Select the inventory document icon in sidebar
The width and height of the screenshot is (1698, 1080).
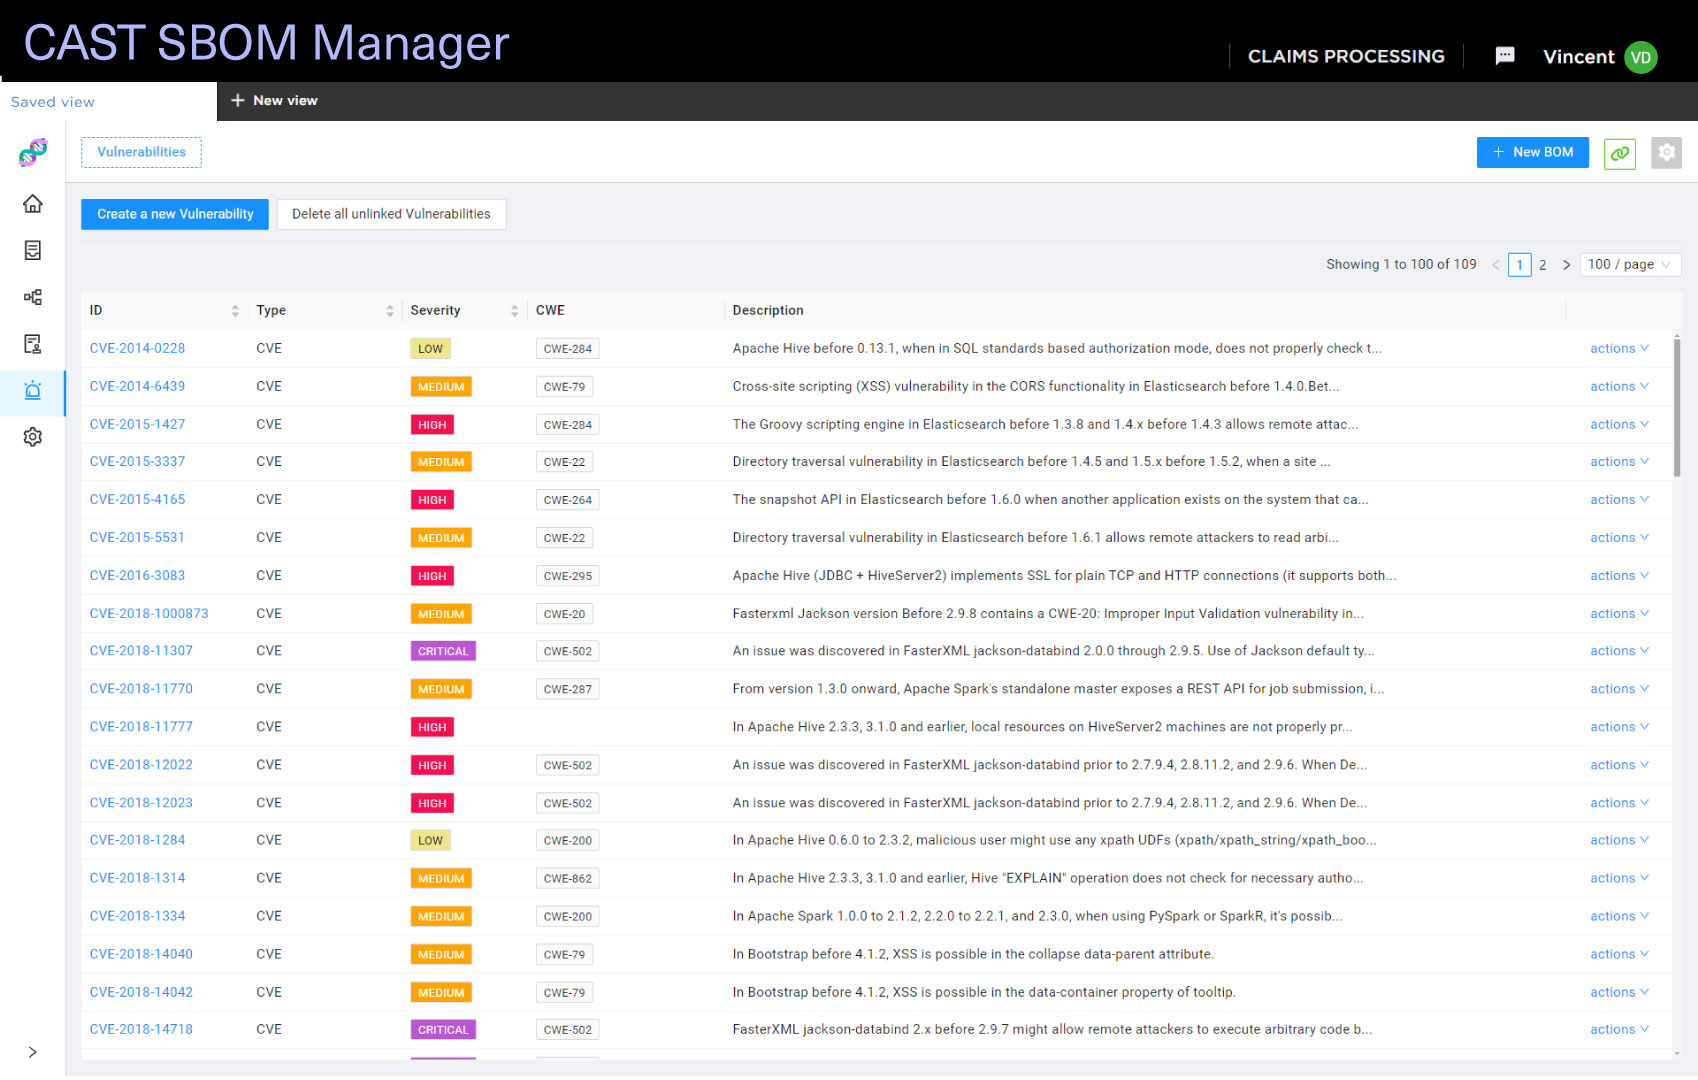[33, 250]
